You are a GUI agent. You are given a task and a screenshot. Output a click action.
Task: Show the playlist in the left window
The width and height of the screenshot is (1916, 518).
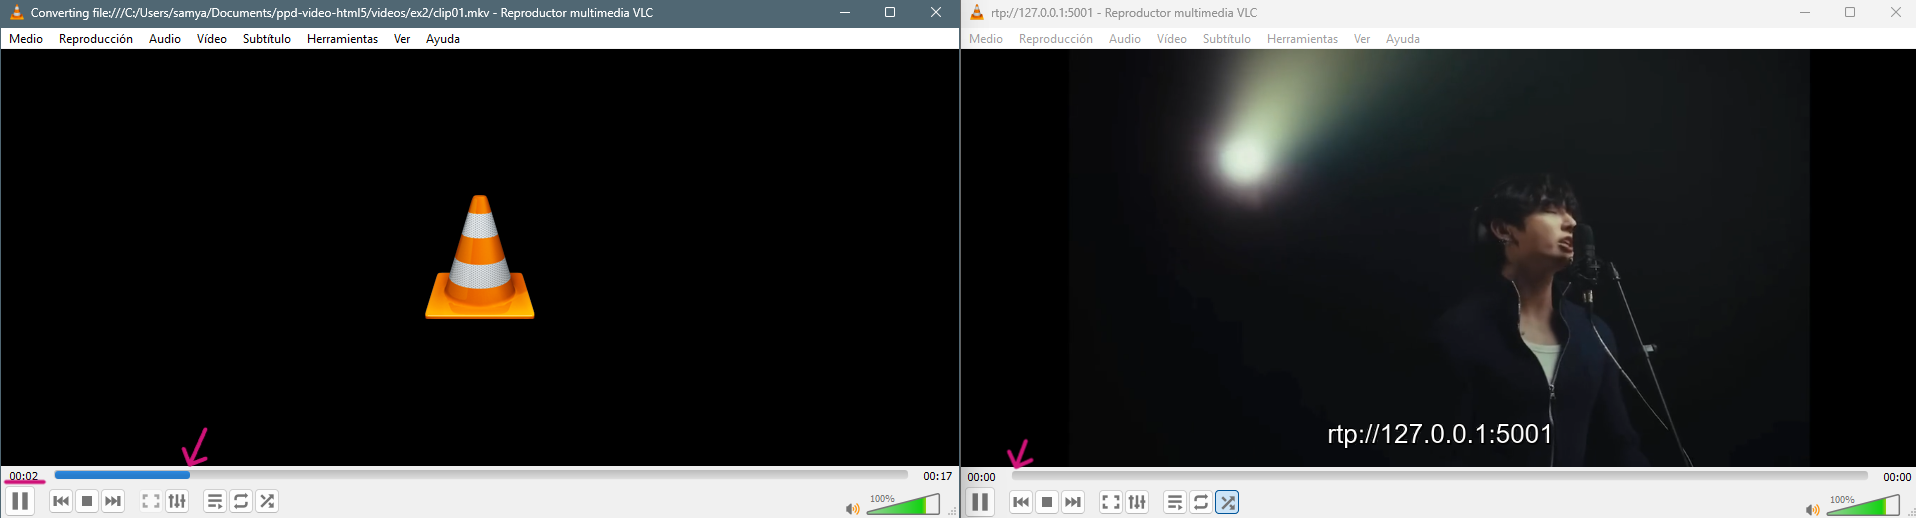coord(215,501)
